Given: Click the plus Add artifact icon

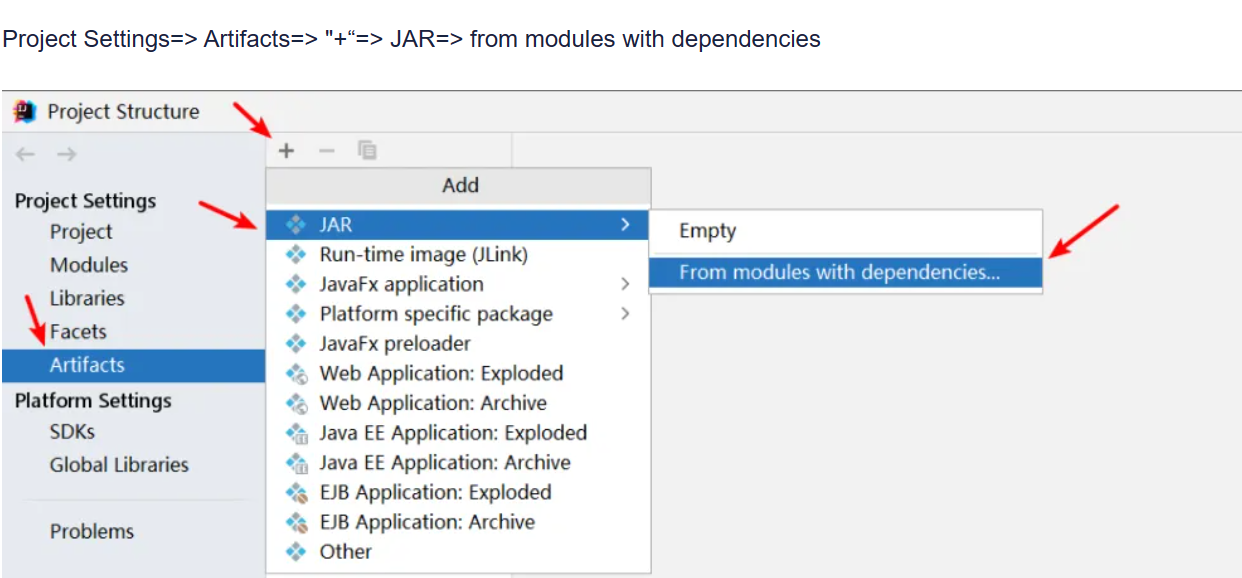Looking at the screenshot, I should tap(287, 151).
